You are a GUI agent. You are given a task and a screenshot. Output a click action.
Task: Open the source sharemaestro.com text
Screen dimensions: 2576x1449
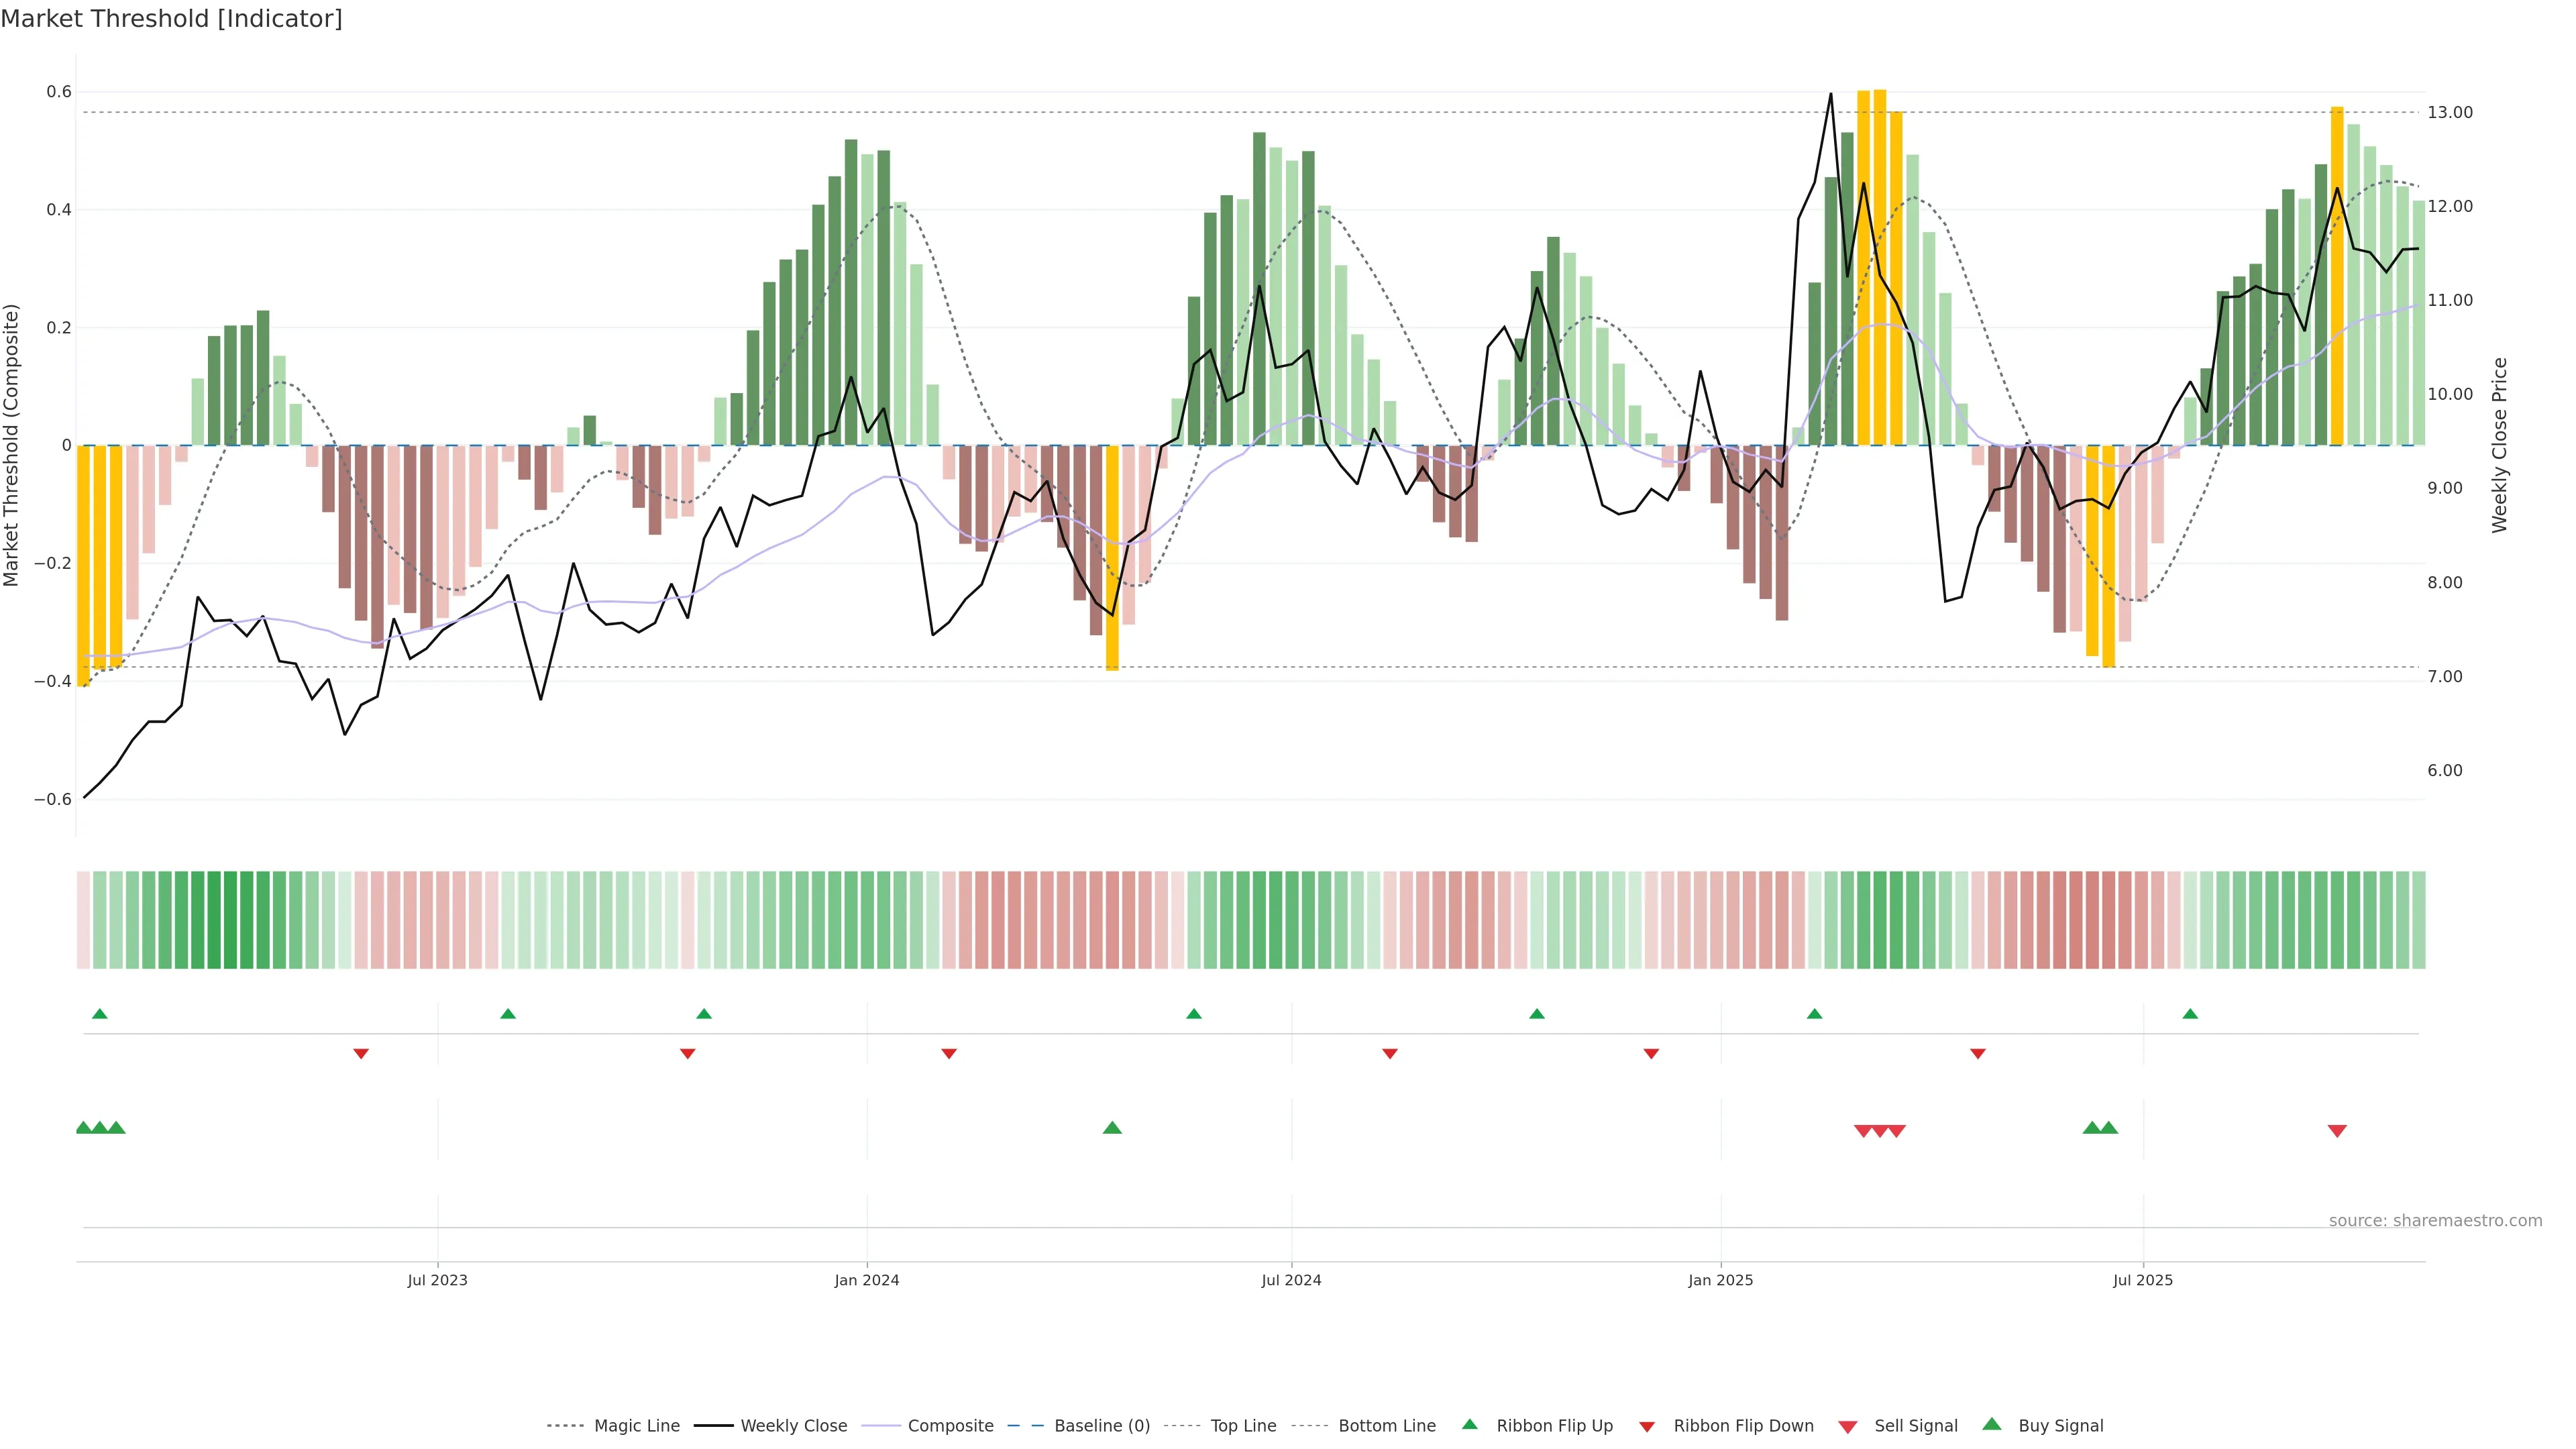click(2435, 1221)
